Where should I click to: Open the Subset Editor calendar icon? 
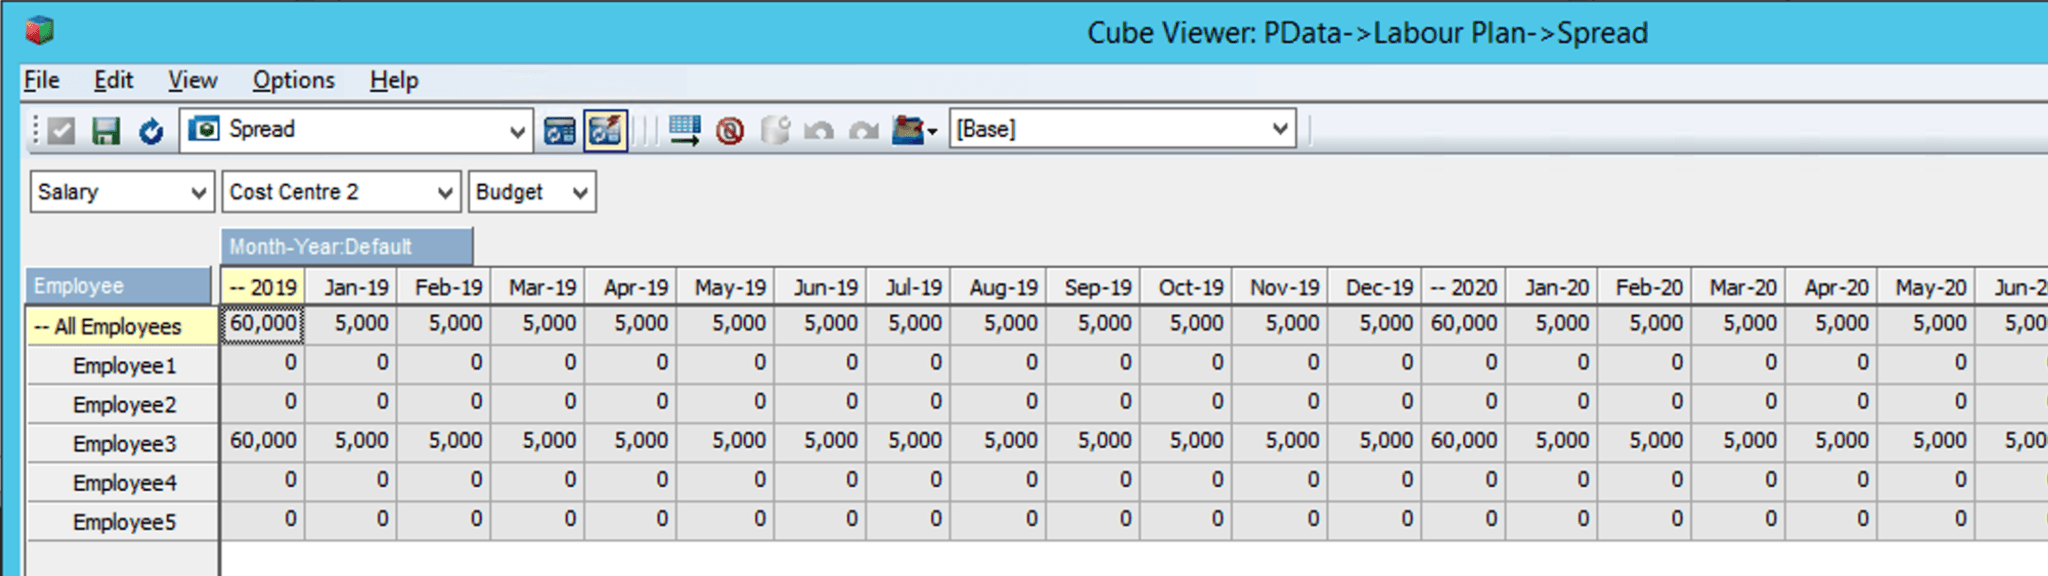tap(560, 131)
